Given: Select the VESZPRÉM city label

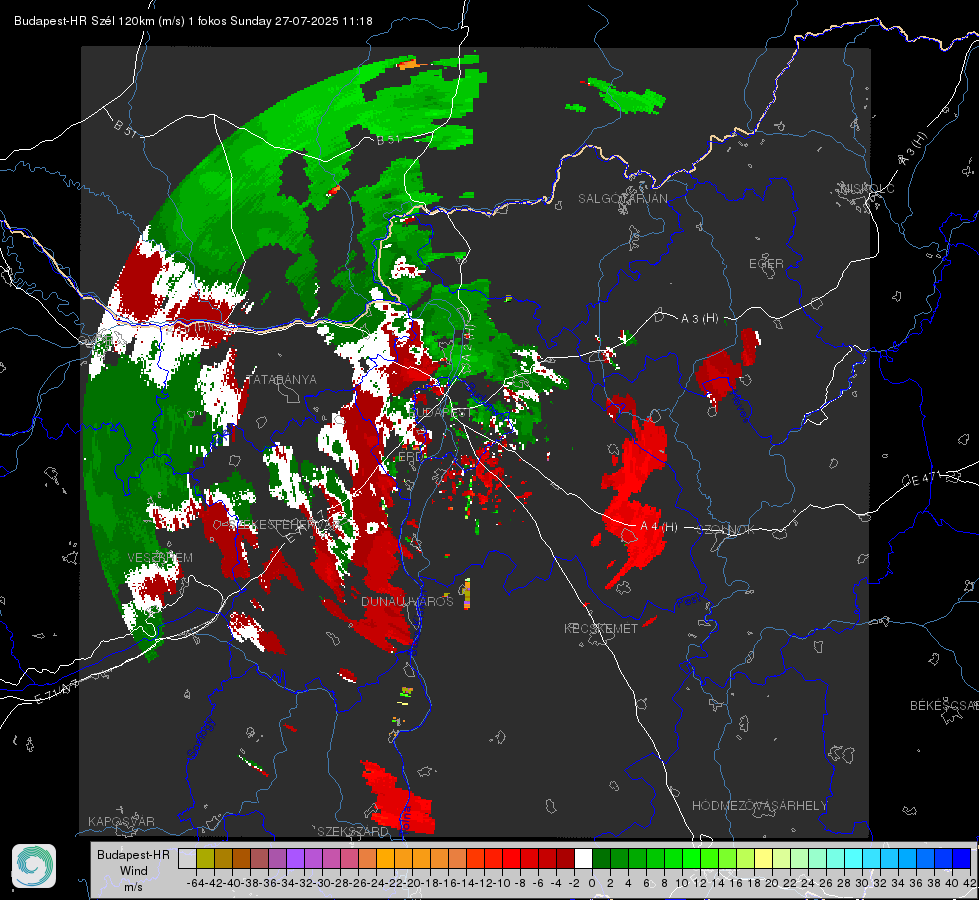Looking at the screenshot, I should pyautogui.click(x=160, y=557).
